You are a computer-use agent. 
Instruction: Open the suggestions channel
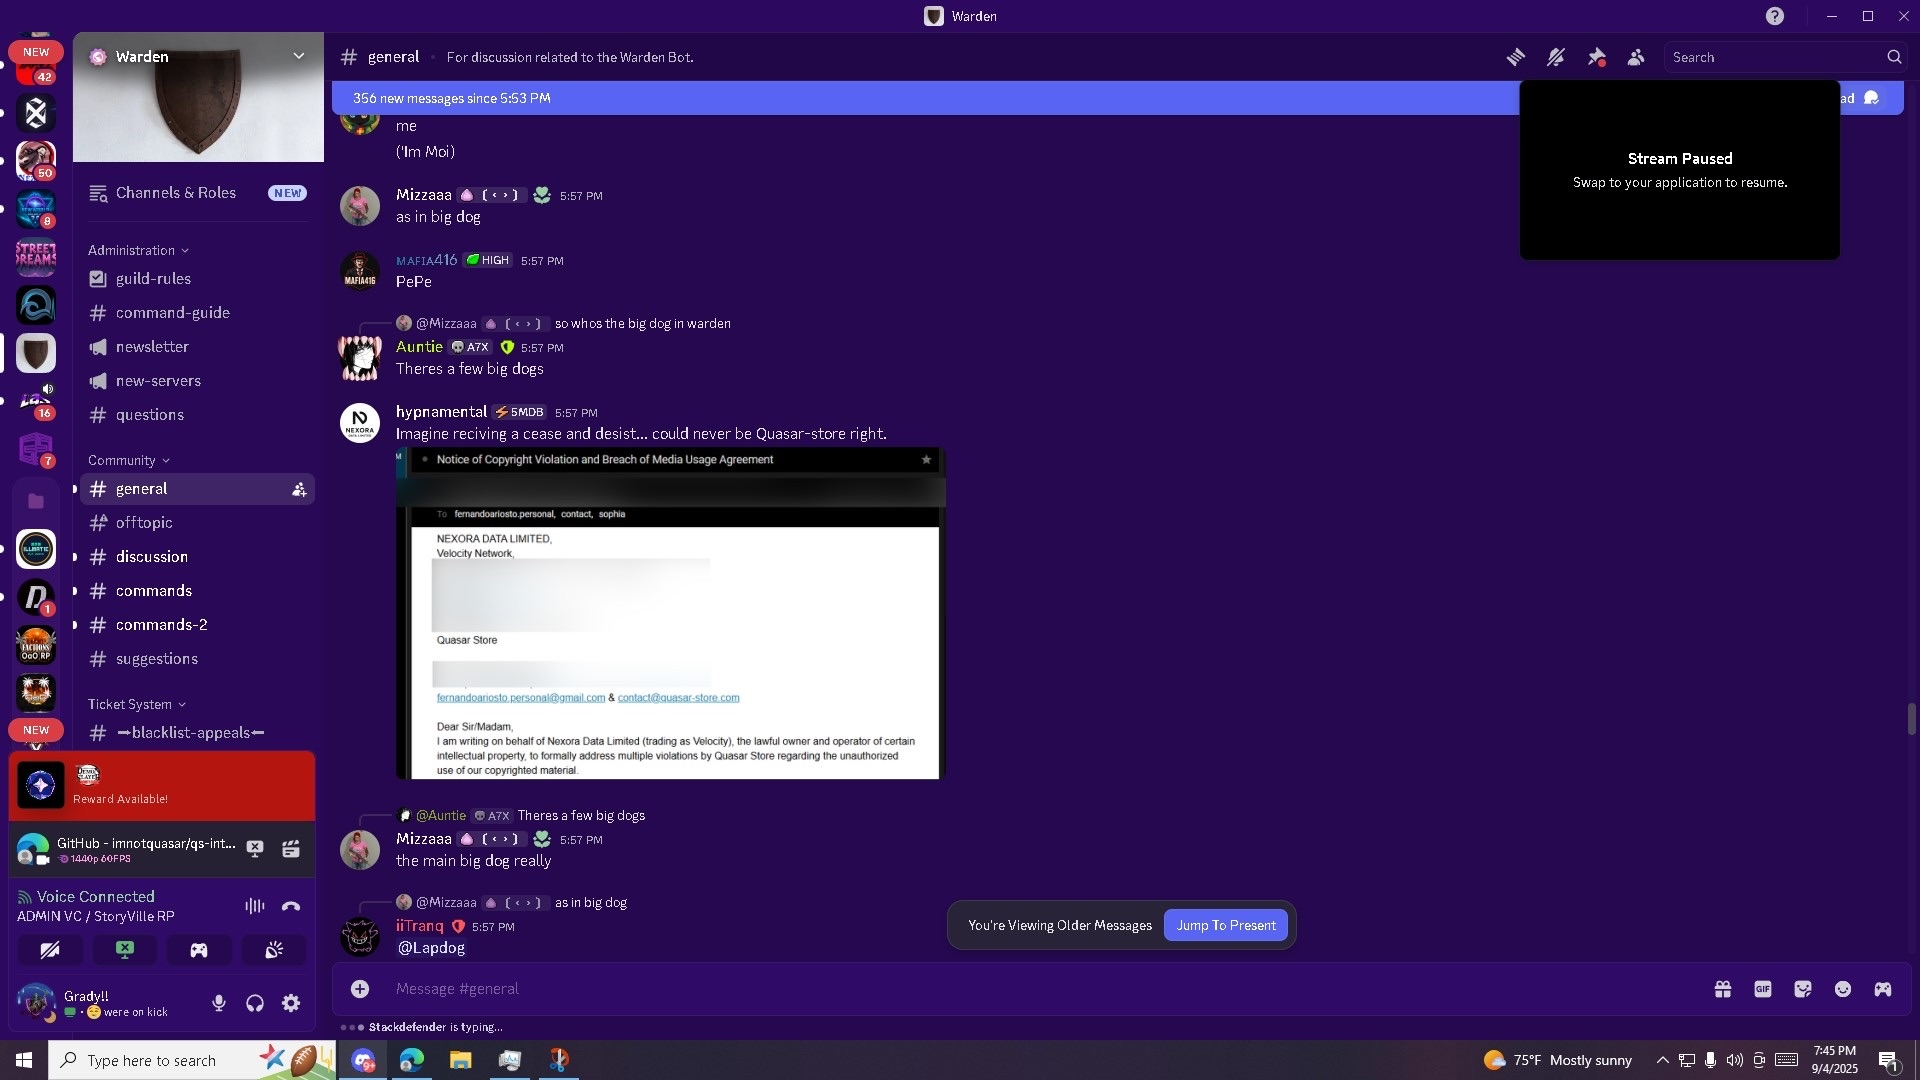click(197, 659)
